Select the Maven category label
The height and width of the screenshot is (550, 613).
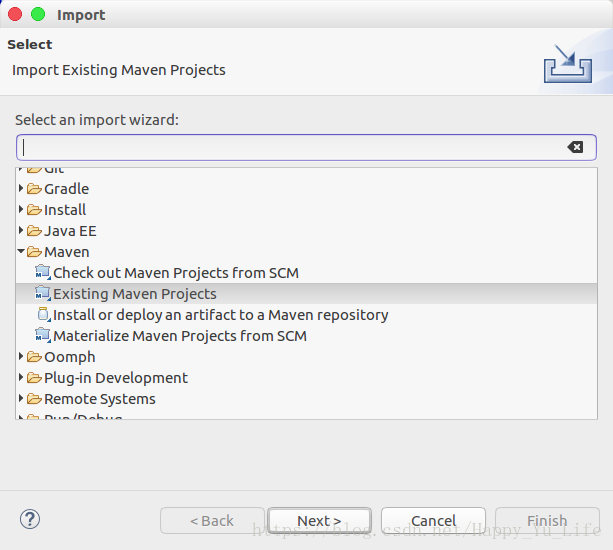coord(66,252)
